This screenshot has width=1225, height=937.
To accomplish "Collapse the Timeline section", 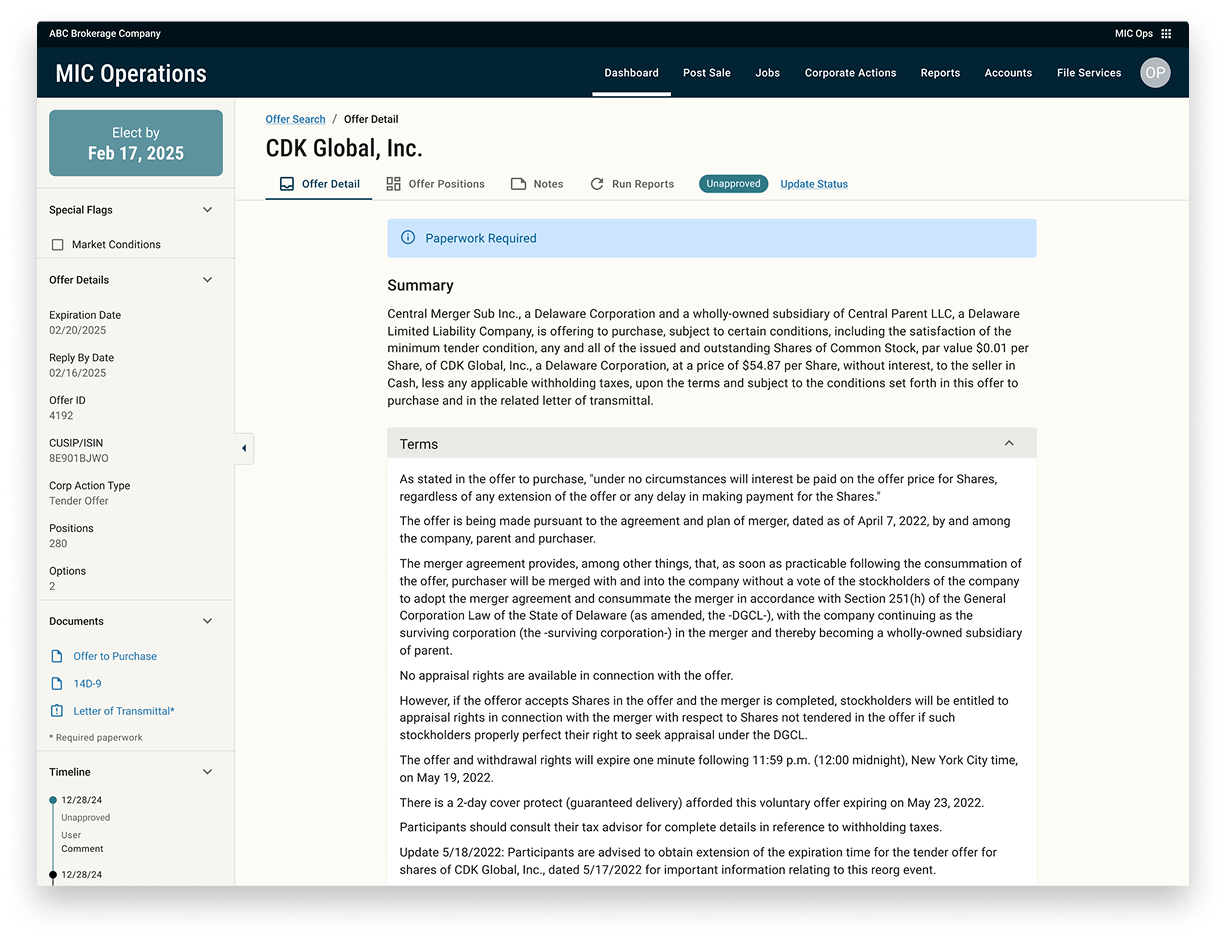I will coord(208,772).
